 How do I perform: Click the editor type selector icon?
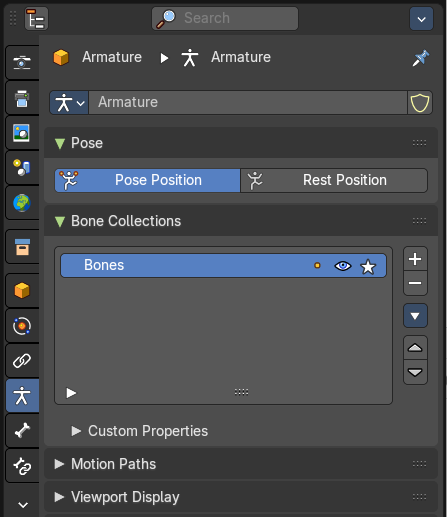pyautogui.click(x=36, y=19)
